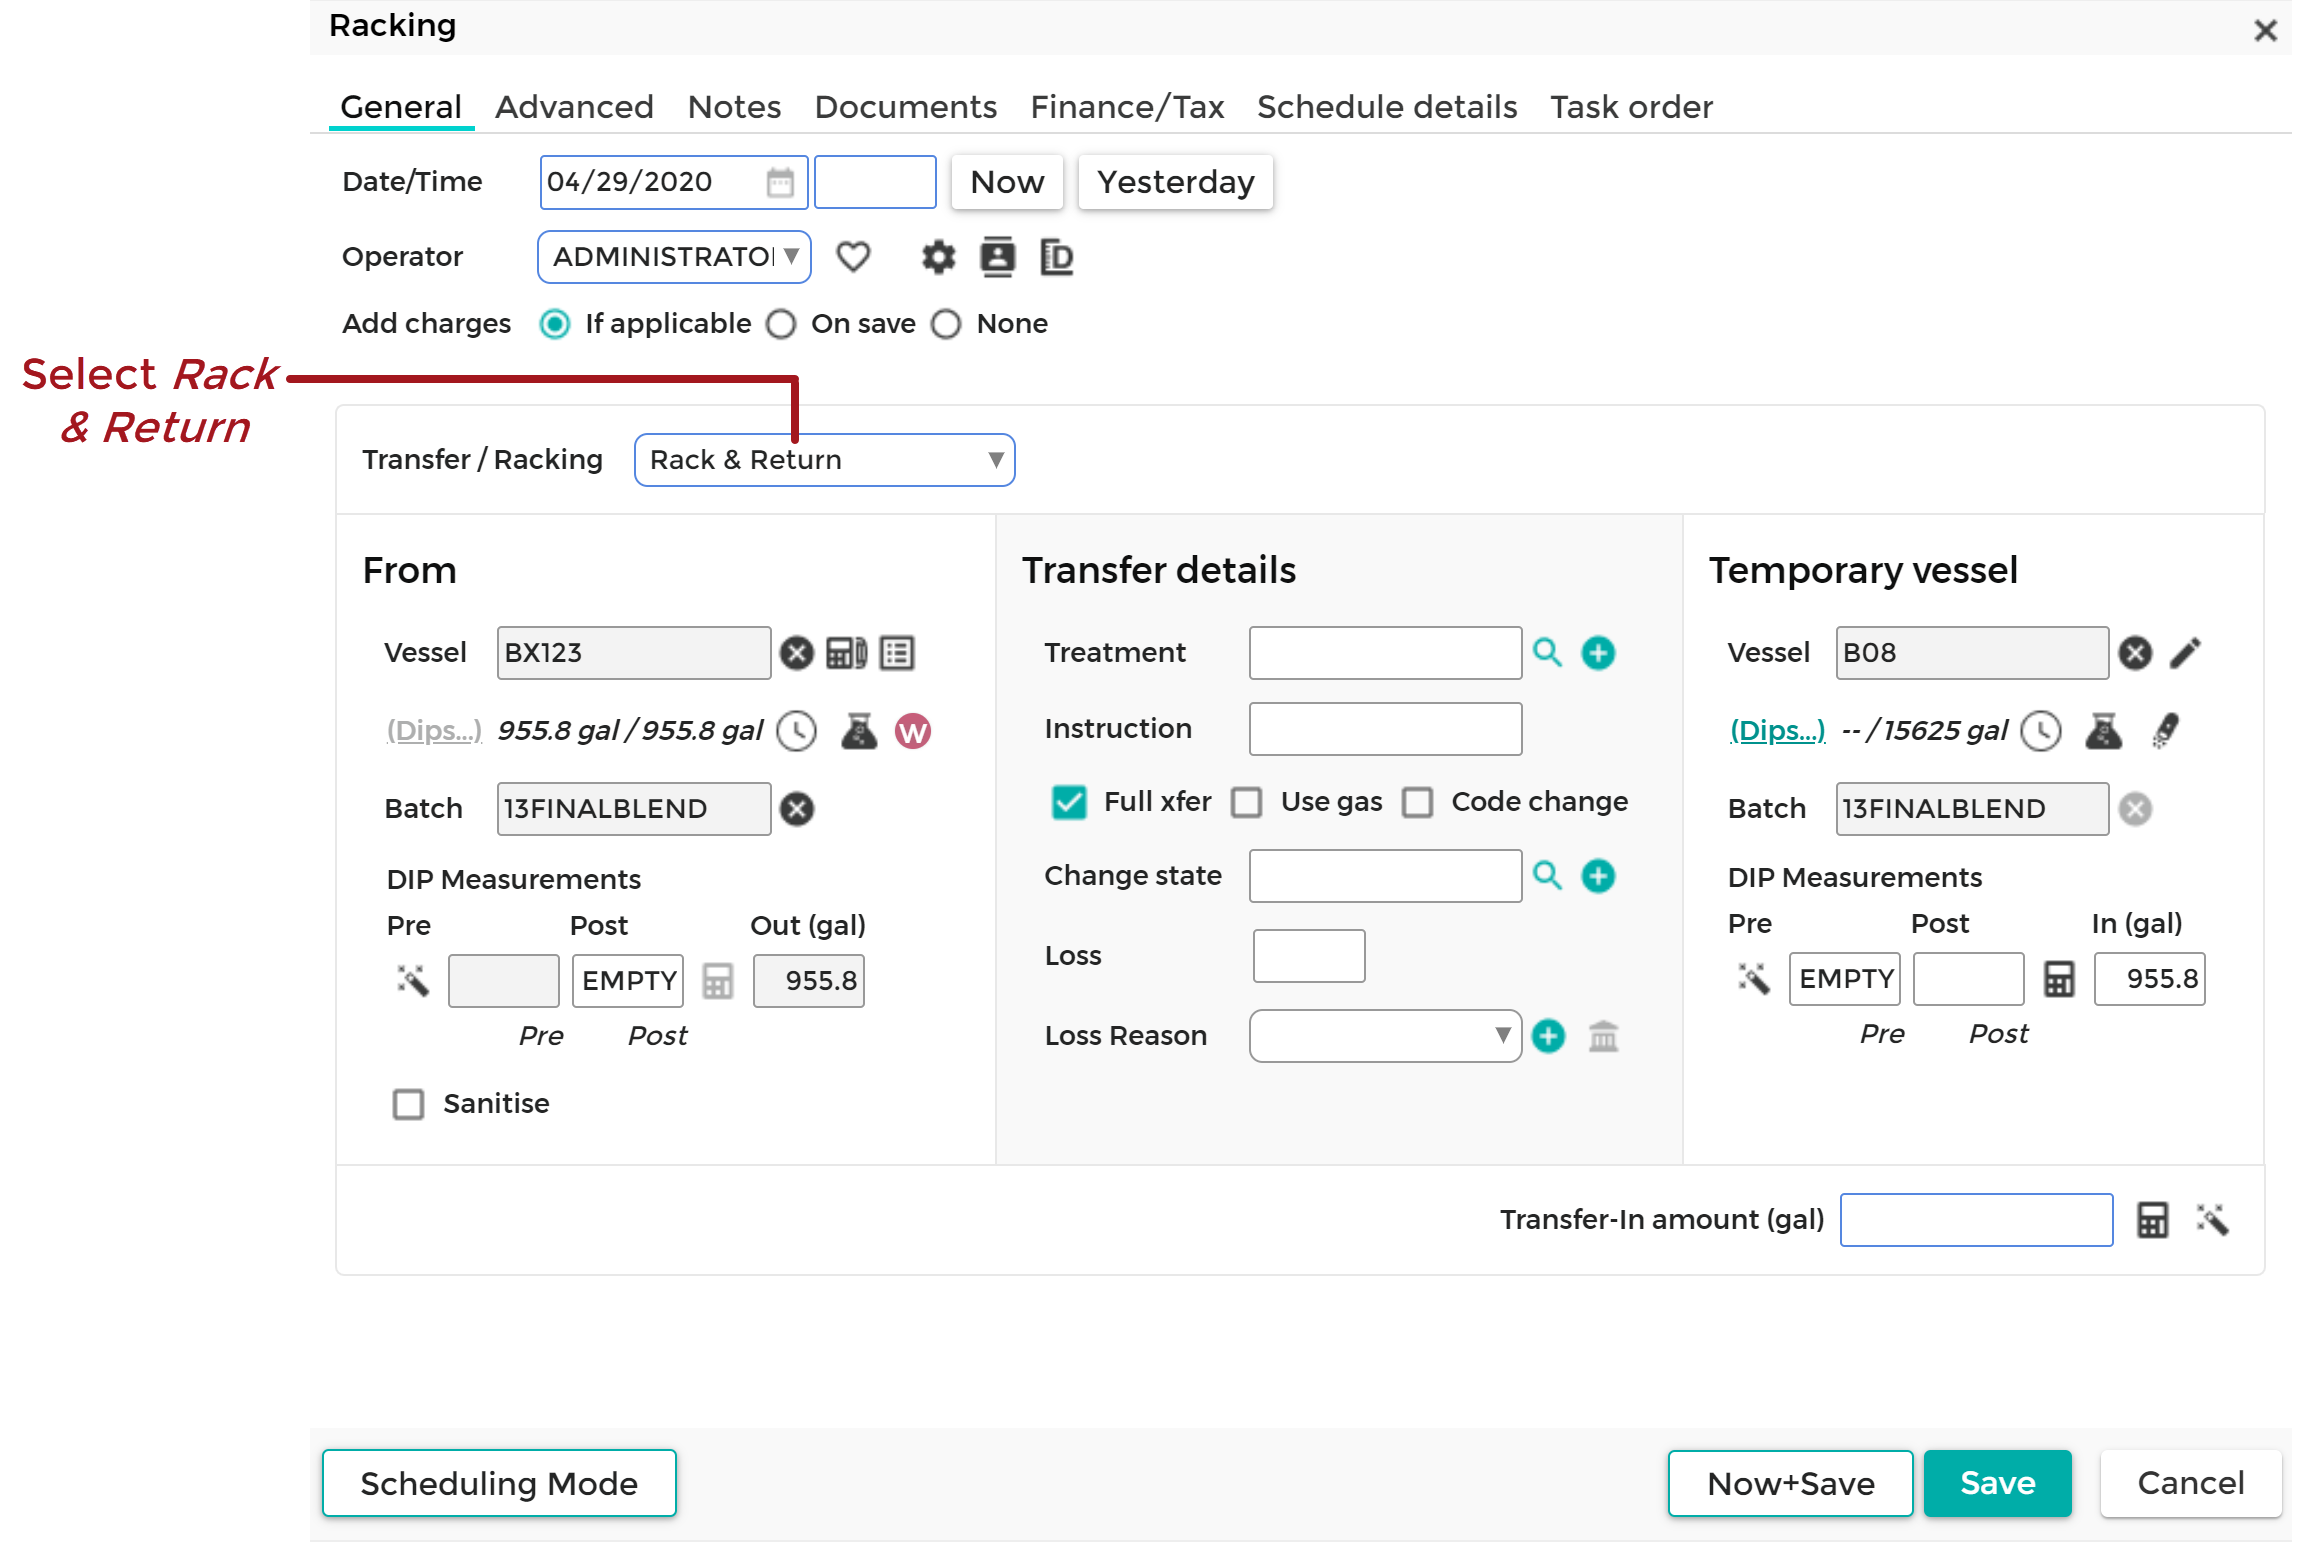Open the Operator ADMINISTRATOR dropdown
Screen dimensions: 2321x1542
click(x=674, y=257)
